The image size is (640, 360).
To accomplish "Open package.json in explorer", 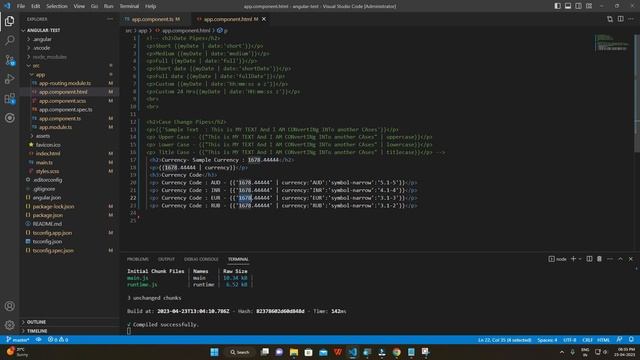I will tap(47, 215).
